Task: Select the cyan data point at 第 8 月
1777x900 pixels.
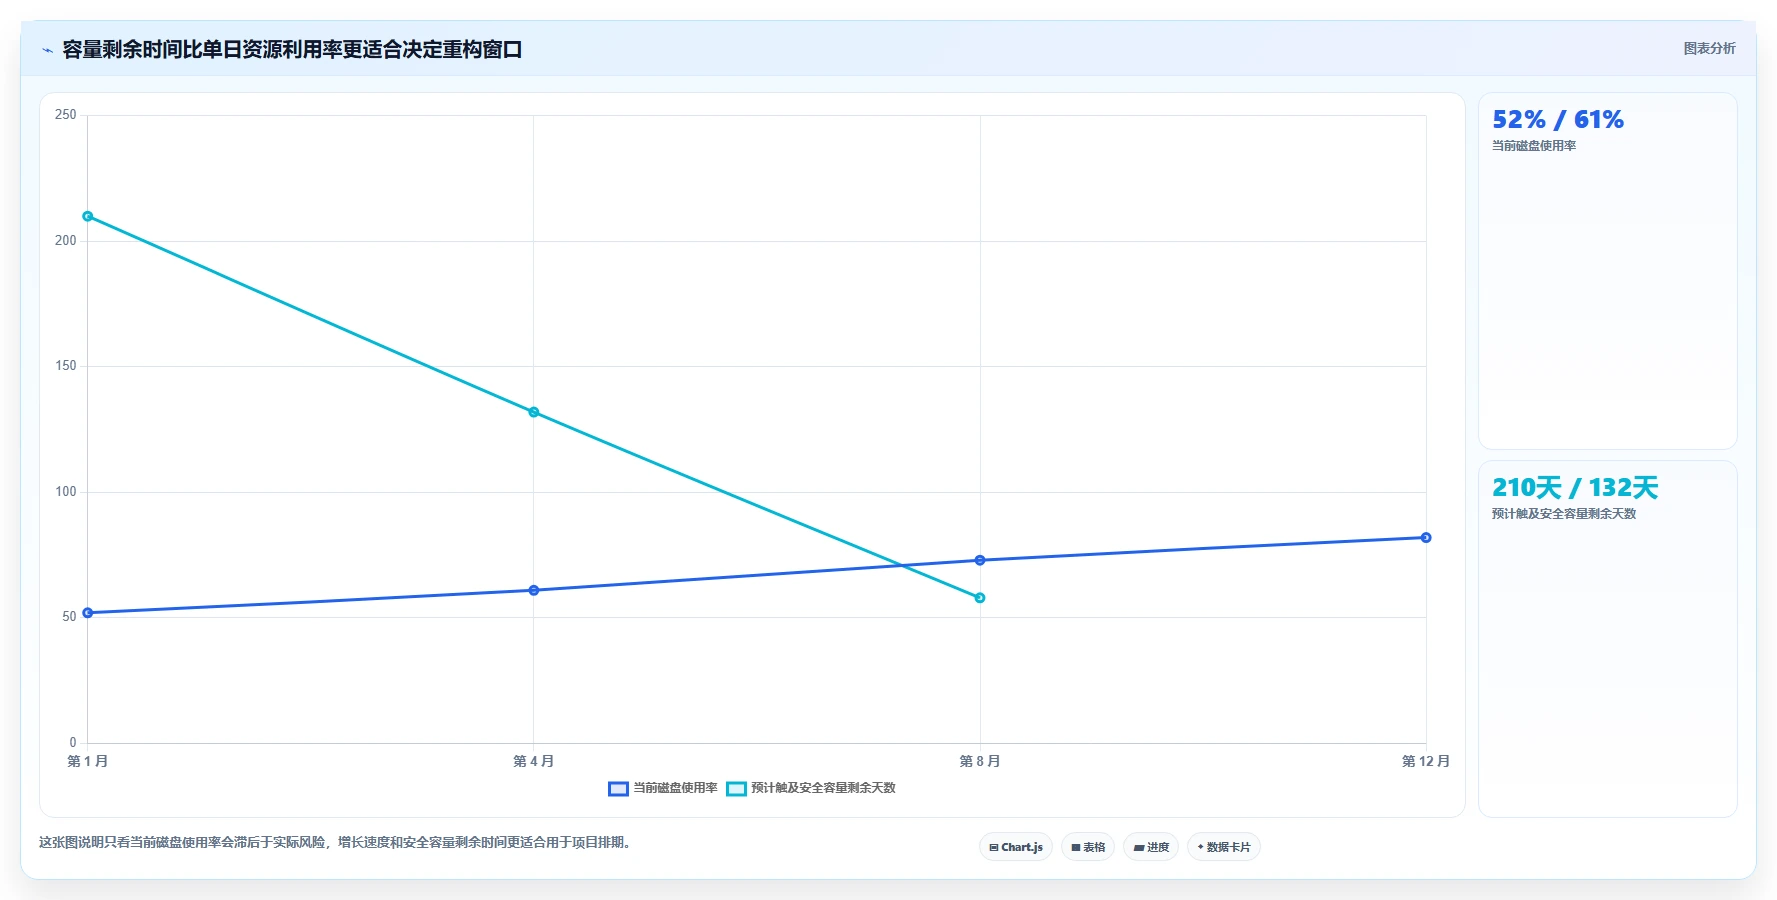Action: point(980,598)
